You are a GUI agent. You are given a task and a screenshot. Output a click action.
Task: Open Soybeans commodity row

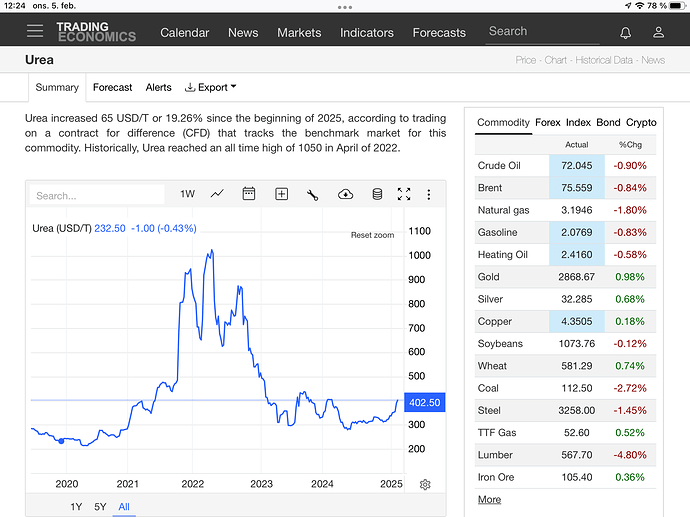click(565, 344)
